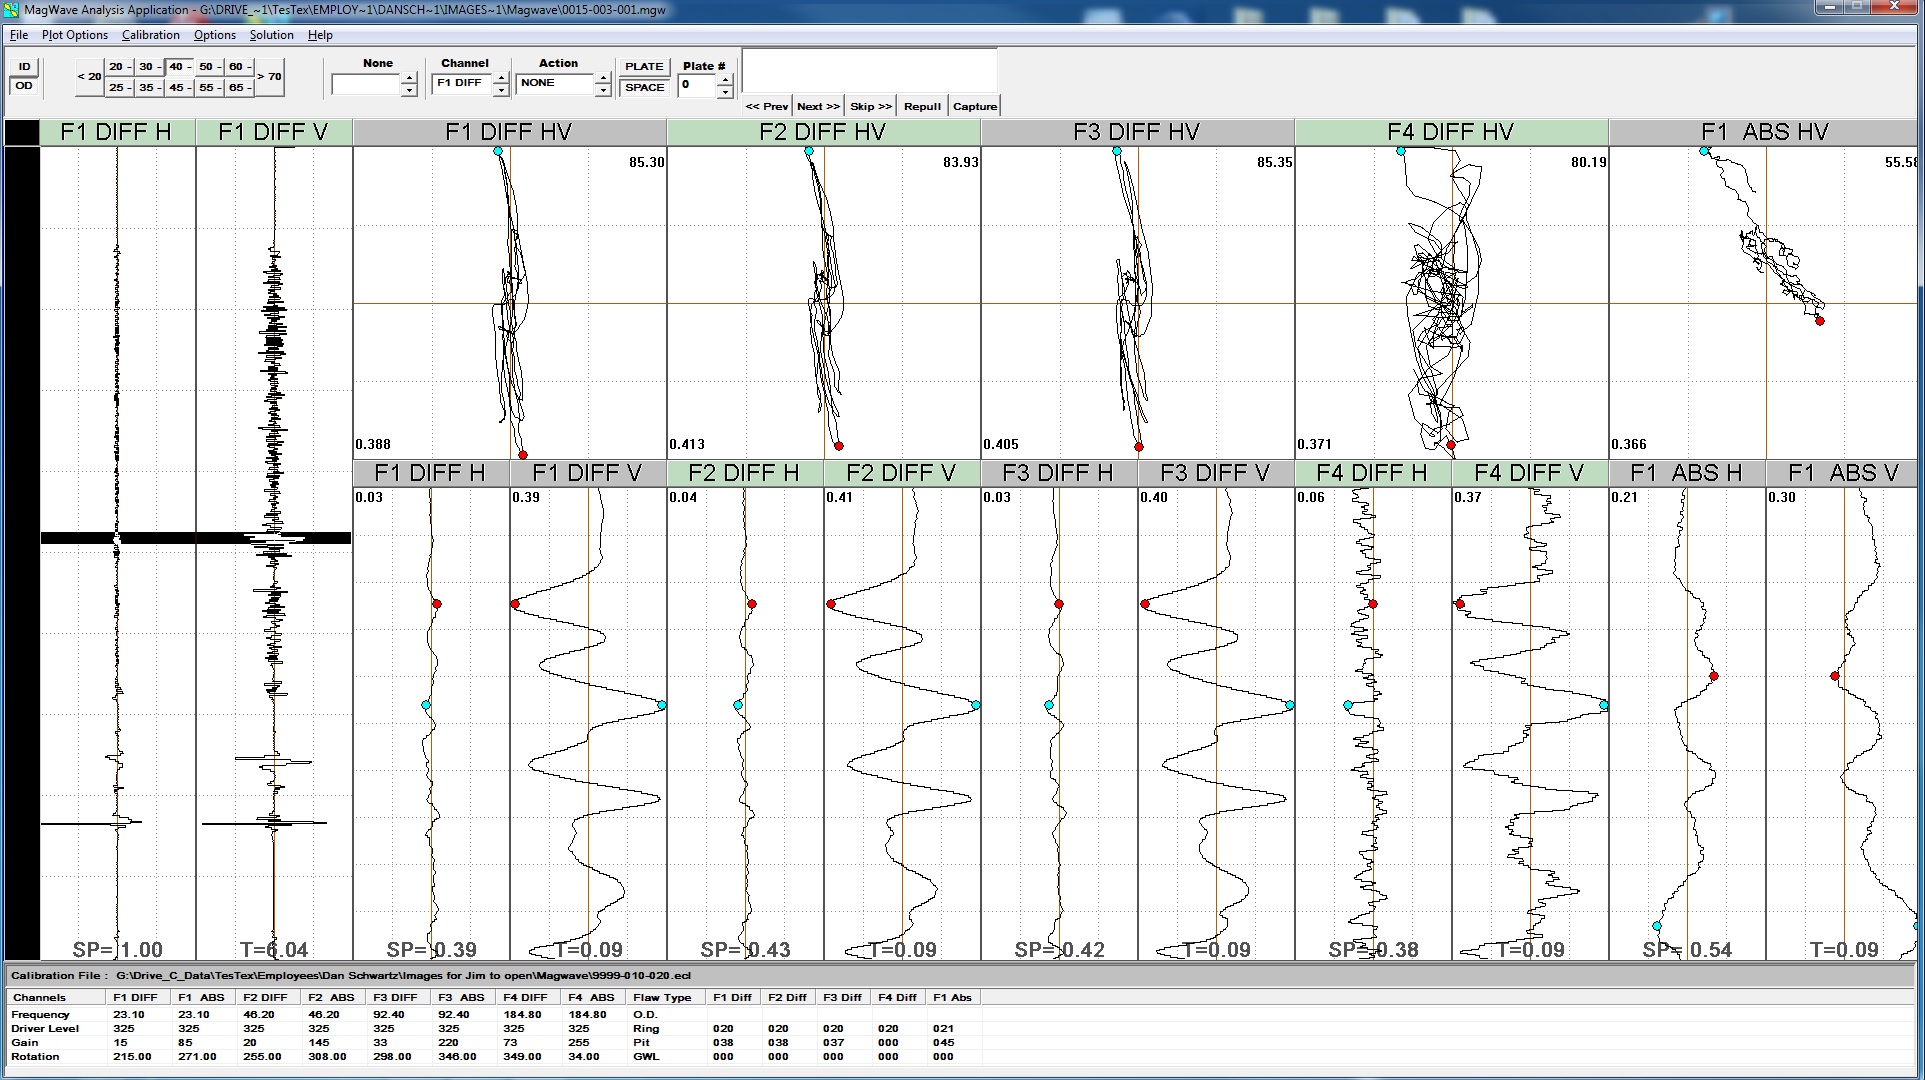Viewport: 1925px width, 1080px height.
Task: Open the Plot Options menu
Action: click(x=75, y=35)
